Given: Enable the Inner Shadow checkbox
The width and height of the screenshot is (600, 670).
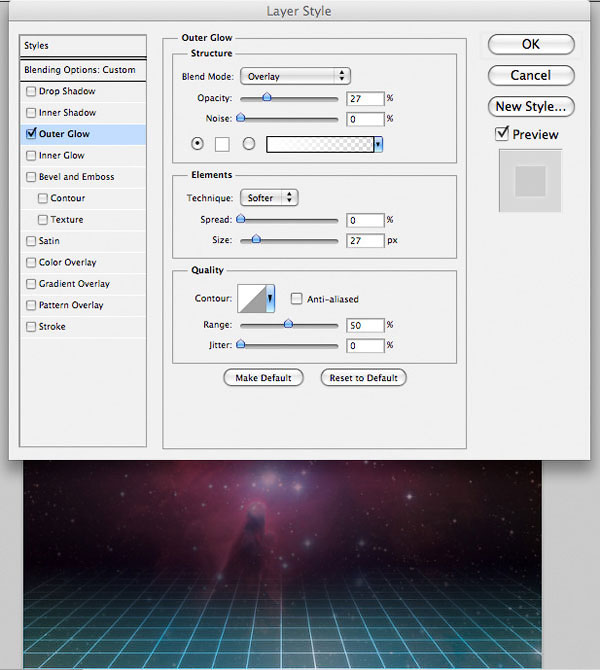Looking at the screenshot, I should [x=31, y=113].
